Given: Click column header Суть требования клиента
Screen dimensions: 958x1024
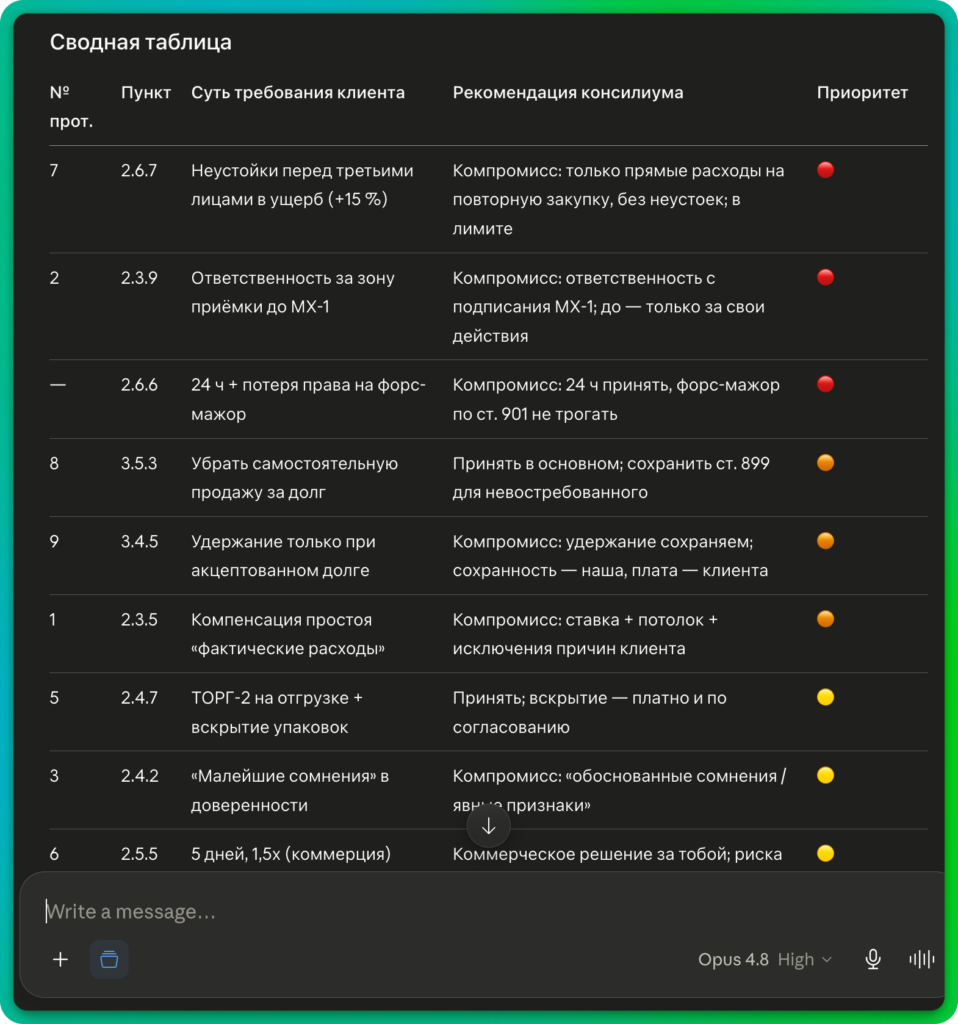Looking at the screenshot, I should [298, 93].
